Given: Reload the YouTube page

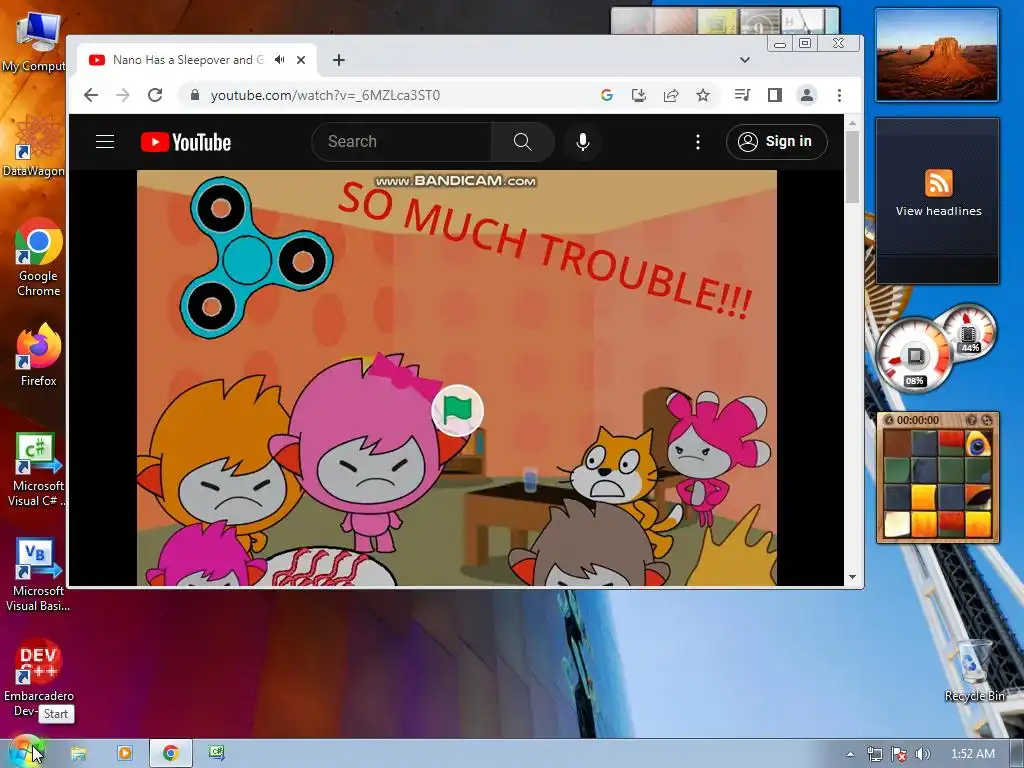Looking at the screenshot, I should pyautogui.click(x=155, y=95).
